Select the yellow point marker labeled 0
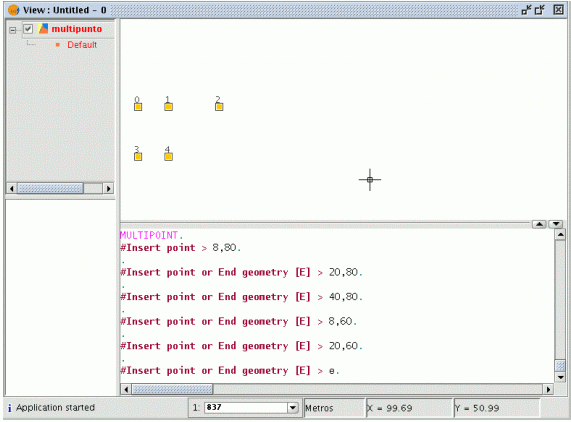The image size is (571, 422). tap(138, 107)
